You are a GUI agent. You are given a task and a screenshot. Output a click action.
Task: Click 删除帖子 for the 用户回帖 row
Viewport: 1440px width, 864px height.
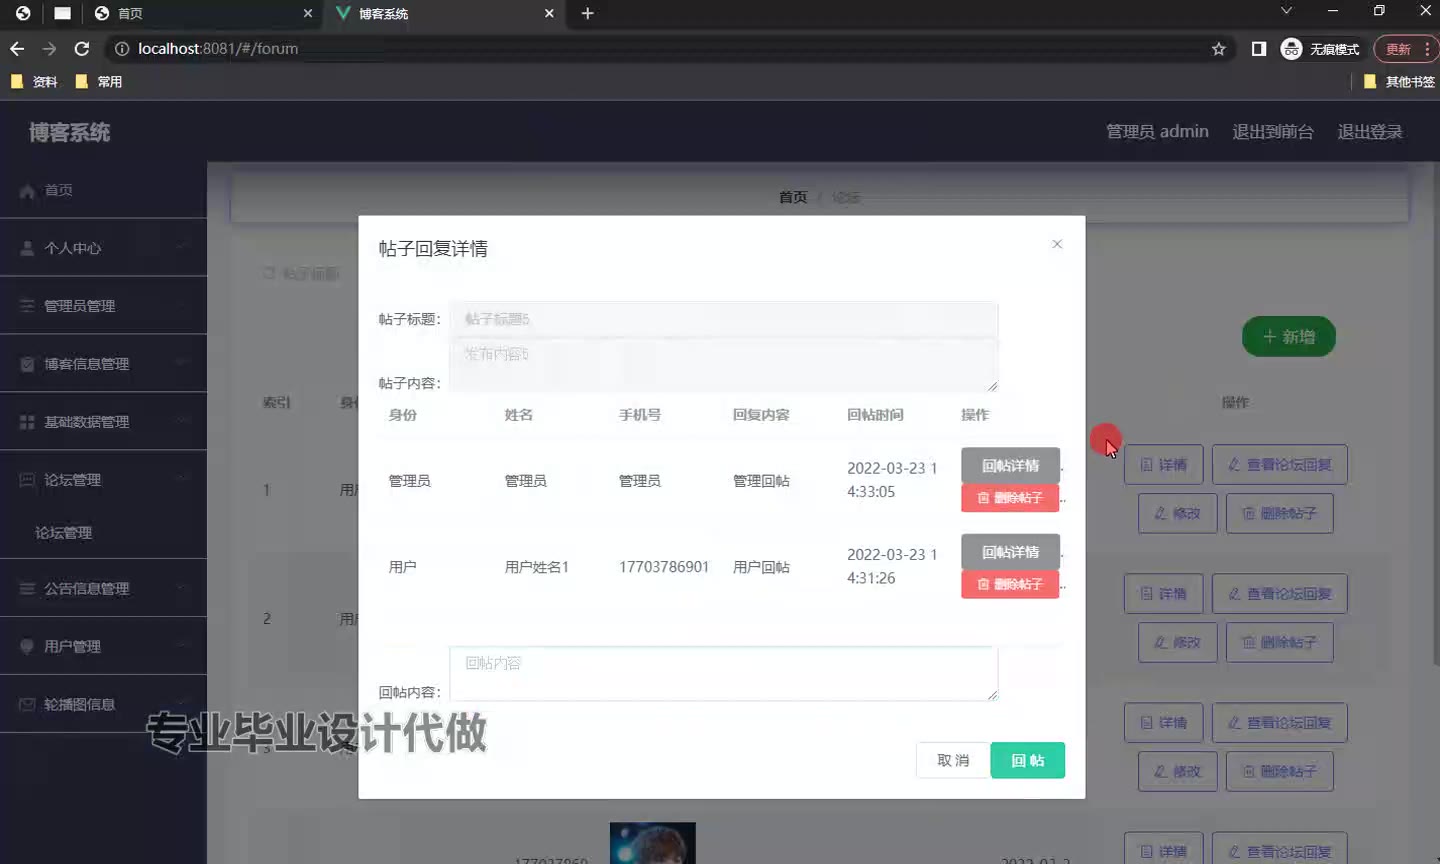1010,584
